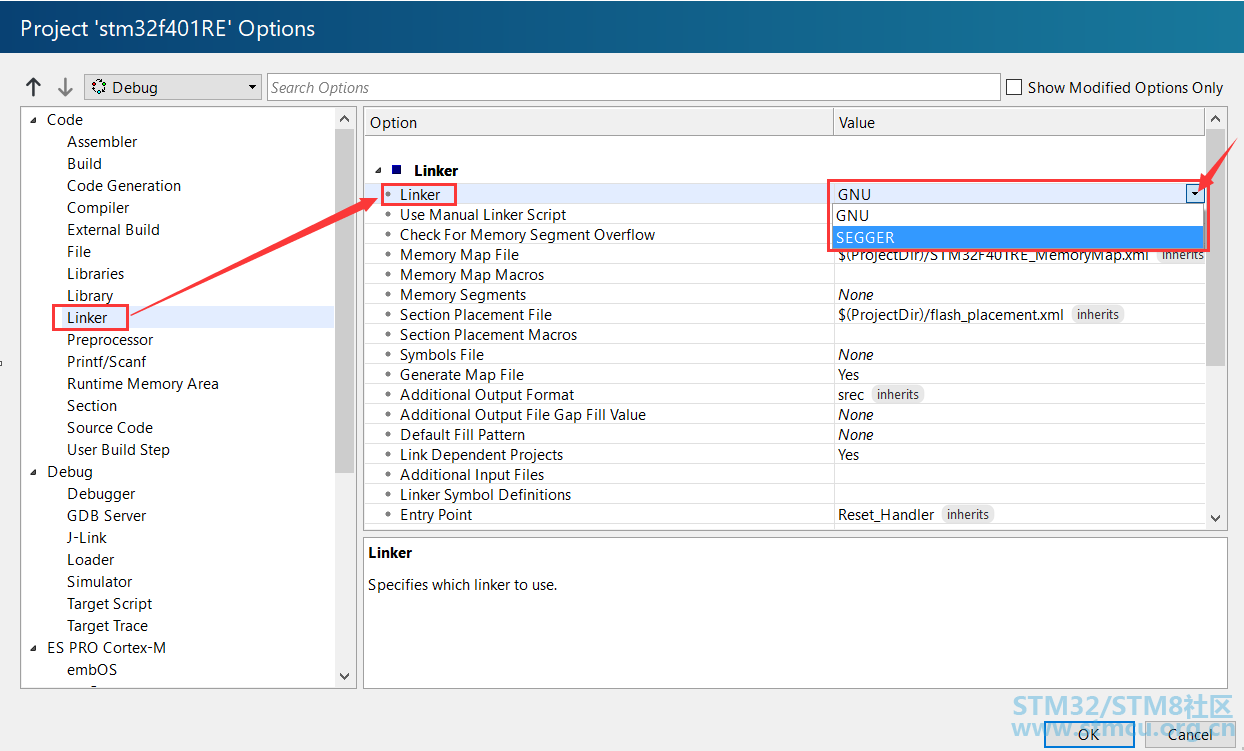
Task: Click the Search Options field
Action: pyautogui.click(x=634, y=87)
